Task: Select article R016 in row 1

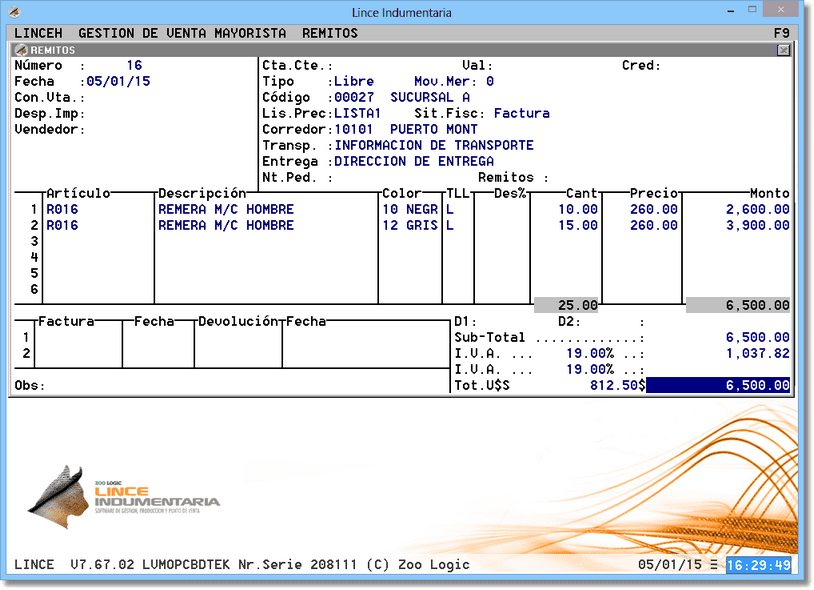Action: tap(62, 210)
